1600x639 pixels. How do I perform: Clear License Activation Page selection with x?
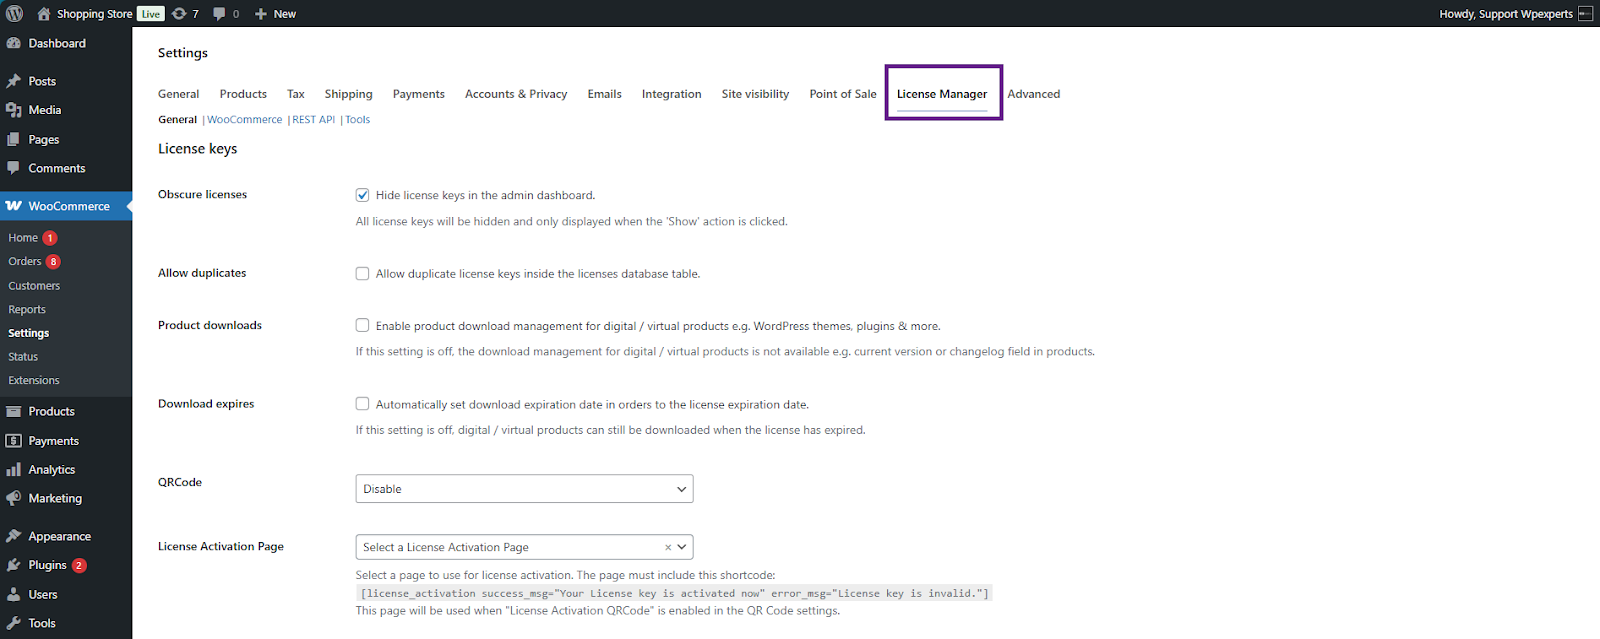[668, 547]
